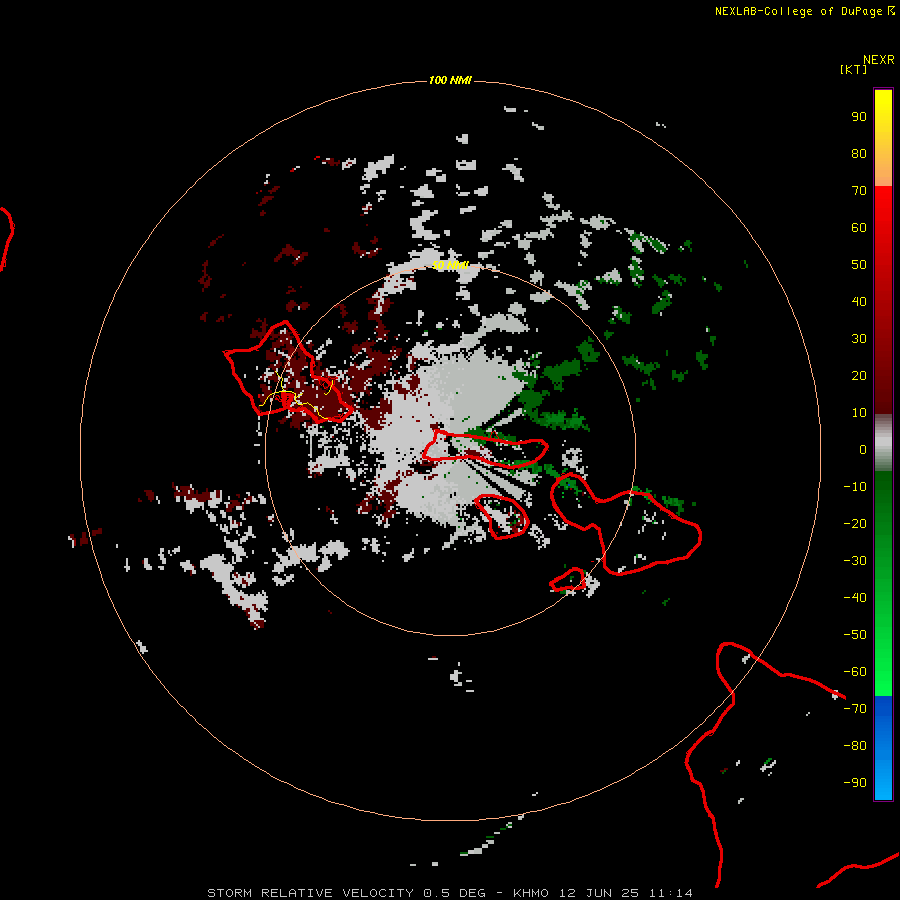900x900 pixels.
Task: Select the -80 knot scale label
Action: coord(855,746)
